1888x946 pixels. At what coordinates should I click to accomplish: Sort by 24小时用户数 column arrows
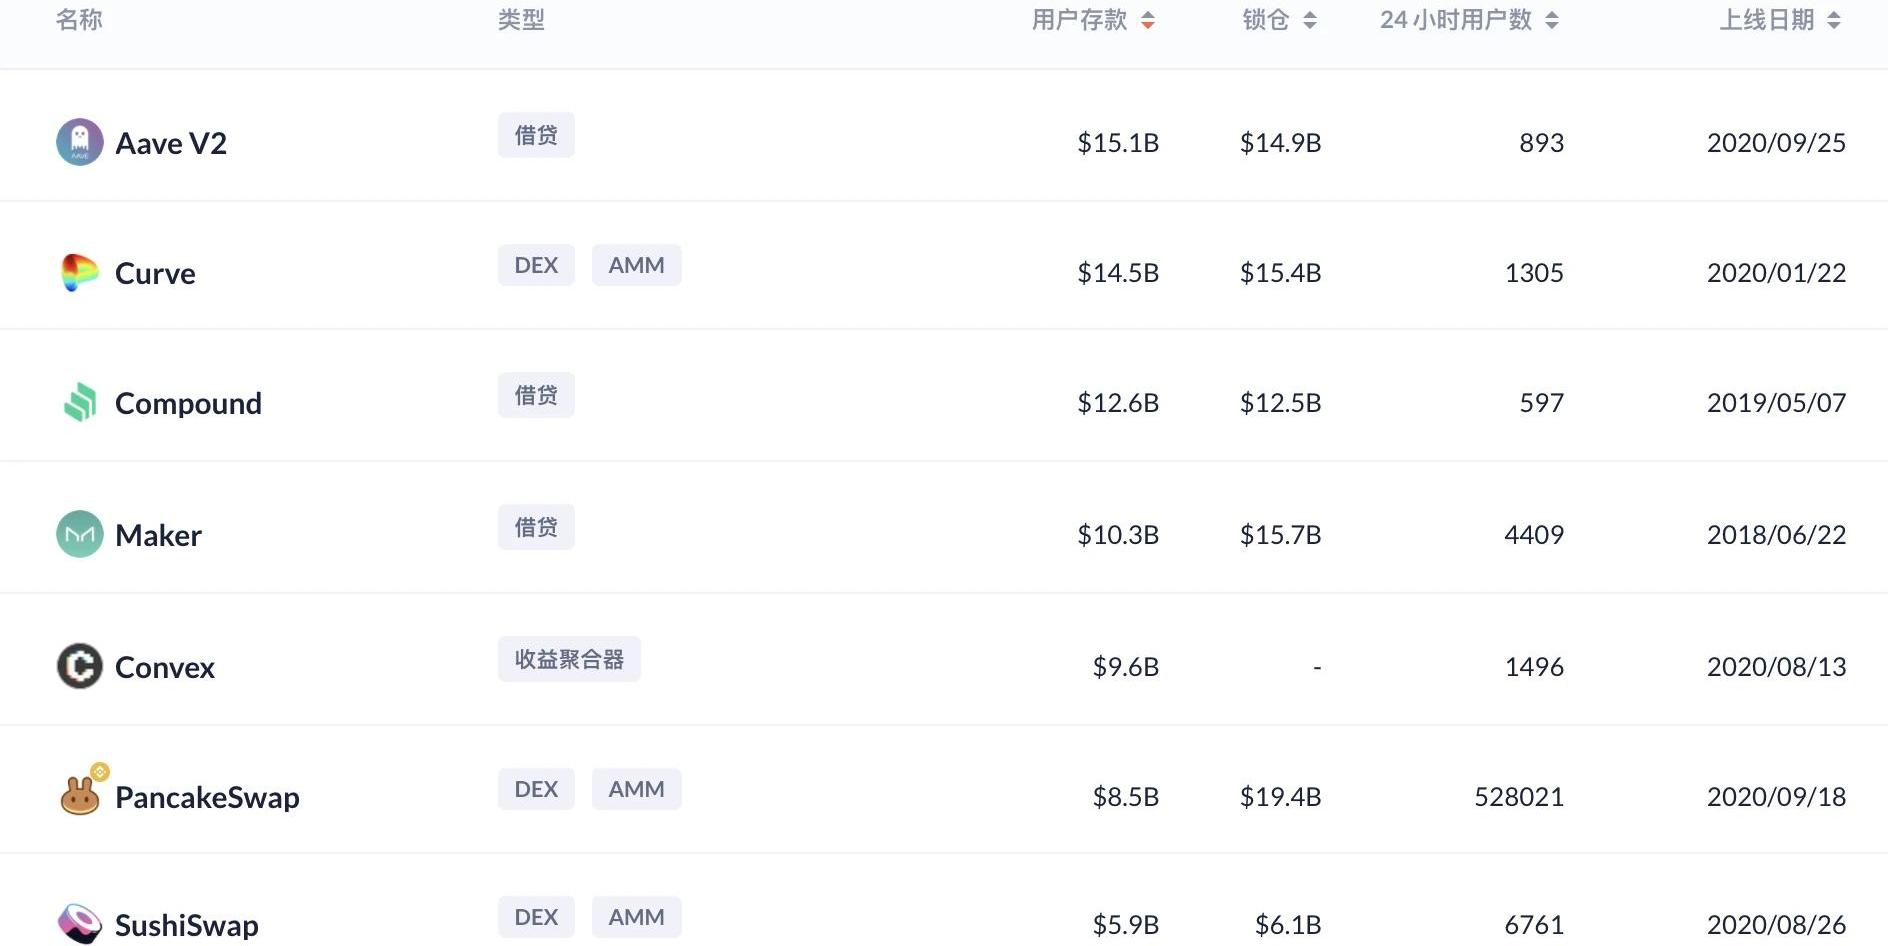click(x=1552, y=20)
